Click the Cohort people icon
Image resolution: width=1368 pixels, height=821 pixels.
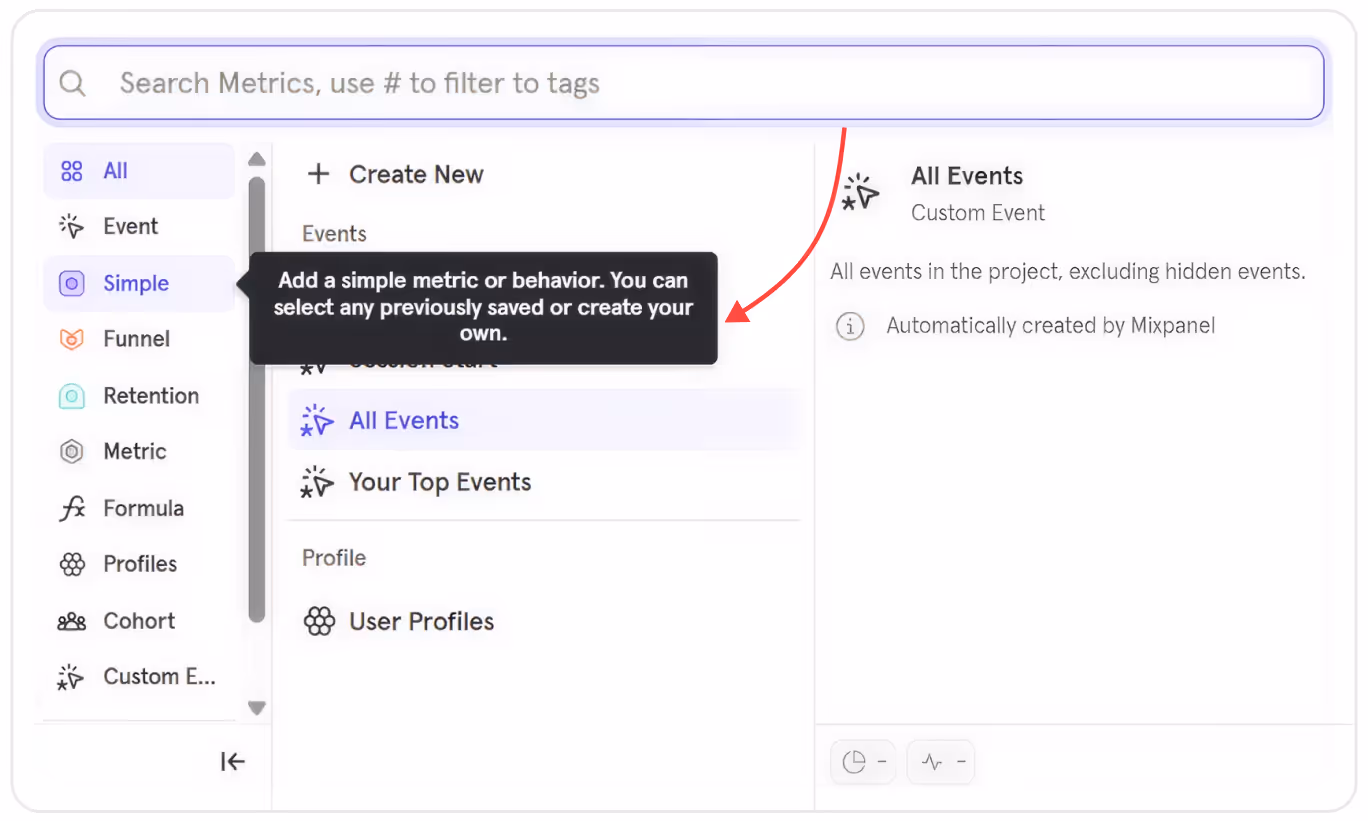click(72, 622)
